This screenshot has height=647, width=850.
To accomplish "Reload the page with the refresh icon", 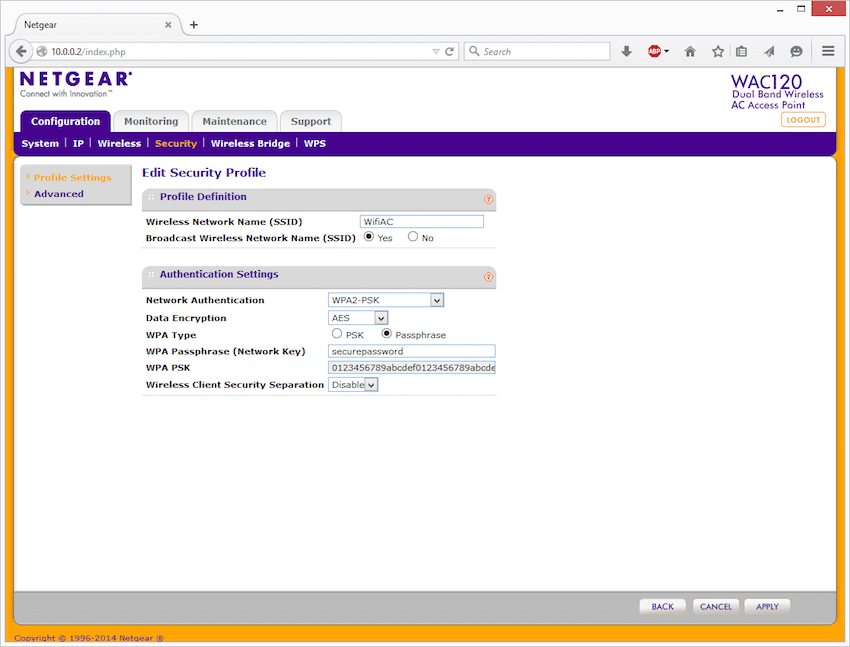I will coord(449,51).
